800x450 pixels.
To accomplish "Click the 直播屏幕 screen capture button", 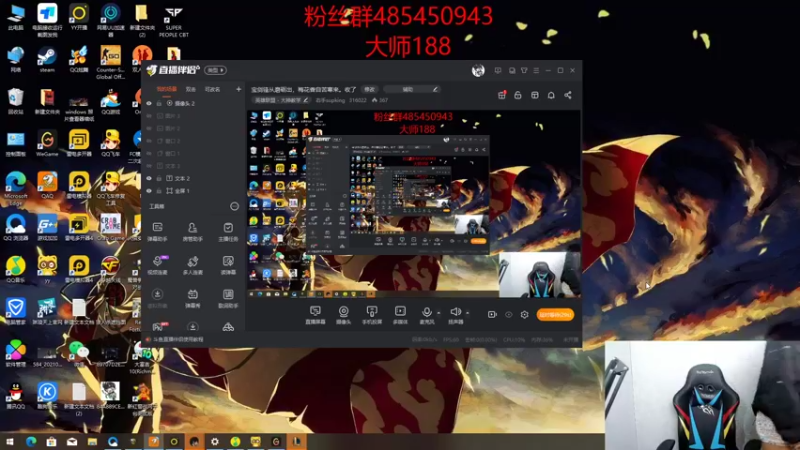I will coord(315,315).
